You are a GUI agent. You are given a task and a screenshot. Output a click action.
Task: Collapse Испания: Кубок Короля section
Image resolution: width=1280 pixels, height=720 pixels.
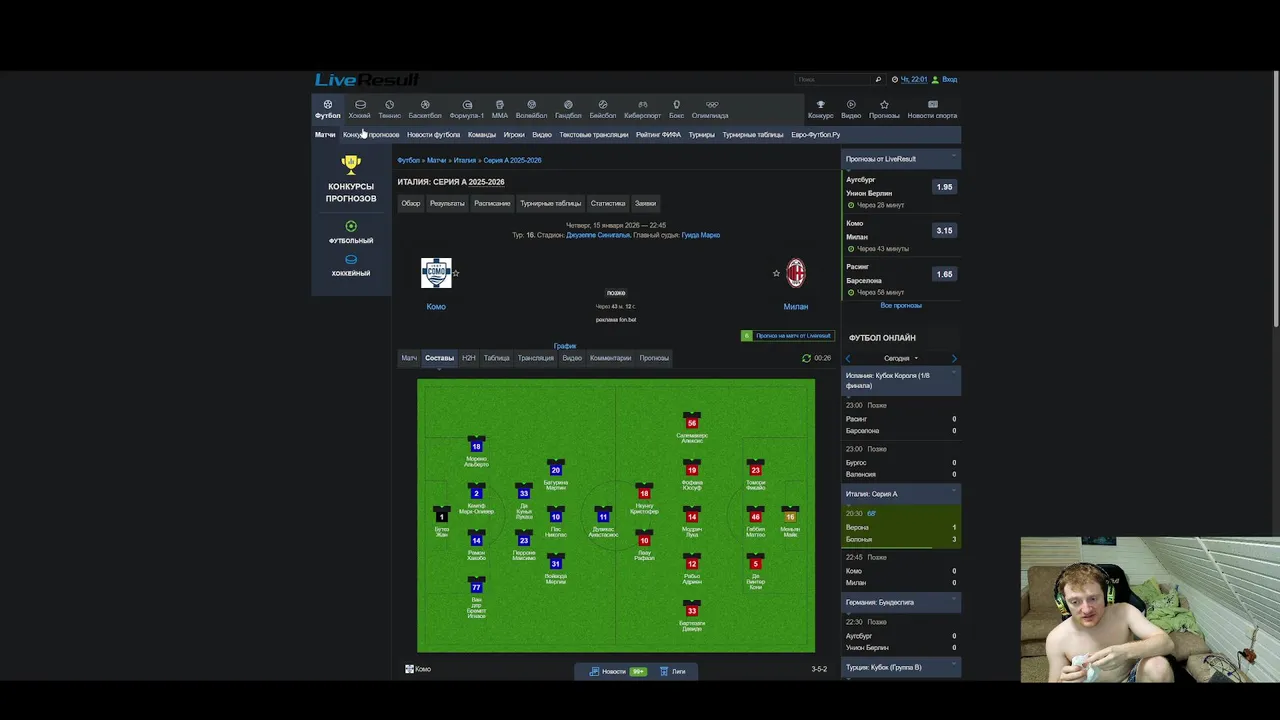[x=954, y=374]
